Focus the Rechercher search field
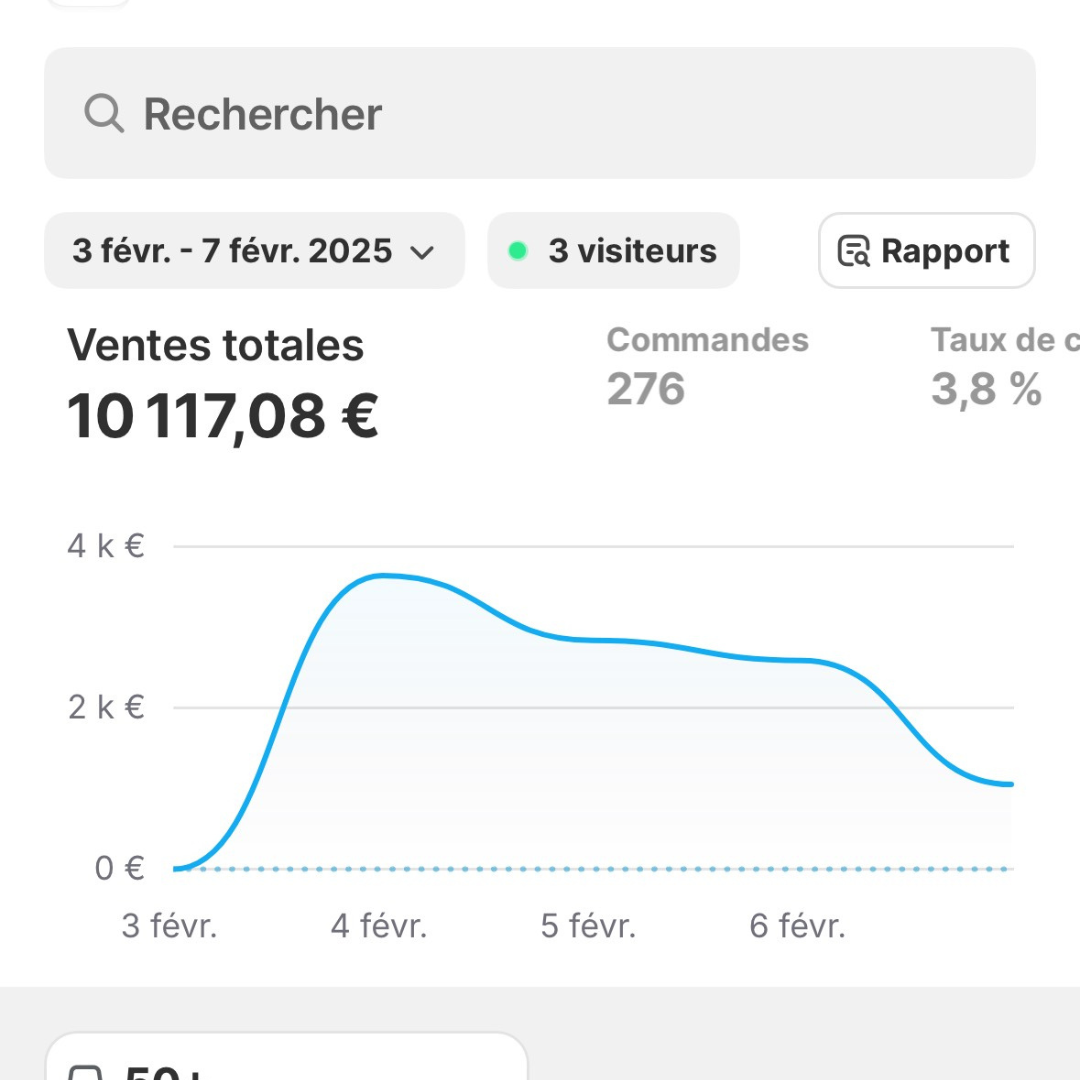Image resolution: width=1080 pixels, height=1080 pixels. 540,114
